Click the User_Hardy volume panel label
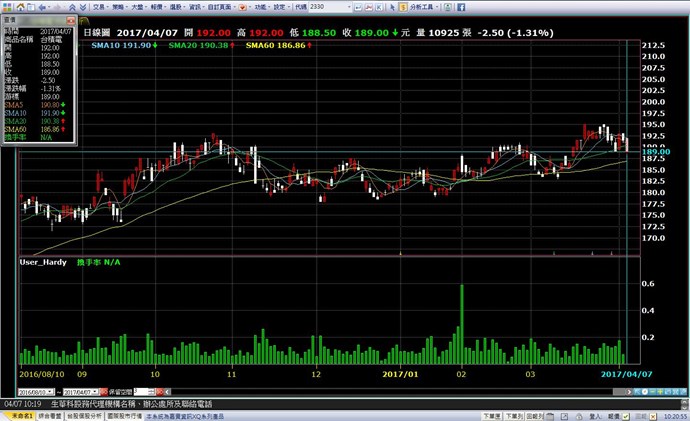 42,261
